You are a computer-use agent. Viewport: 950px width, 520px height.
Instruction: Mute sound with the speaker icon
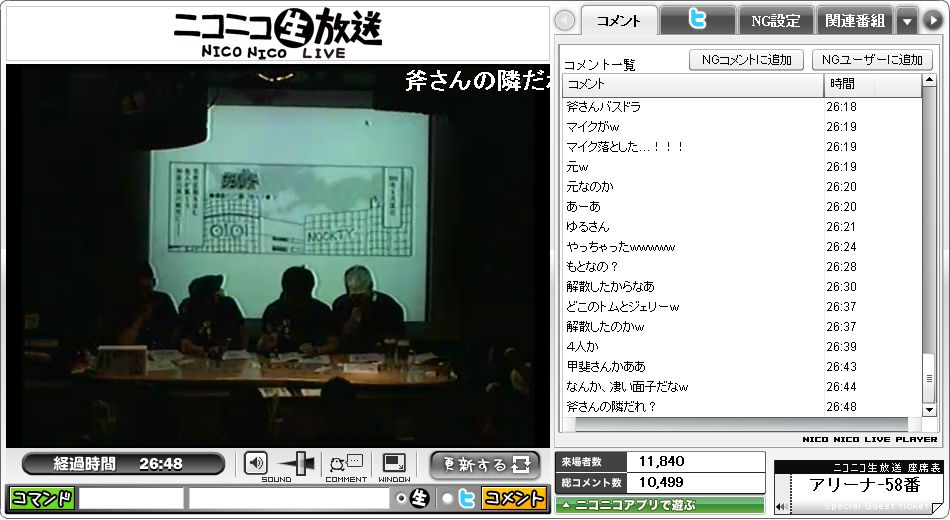(x=256, y=464)
